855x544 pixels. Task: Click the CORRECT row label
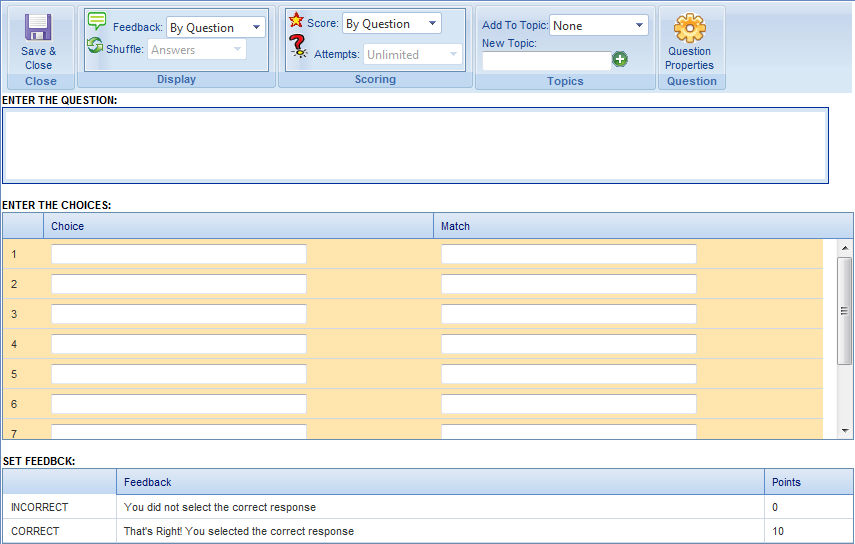pos(35,531)
